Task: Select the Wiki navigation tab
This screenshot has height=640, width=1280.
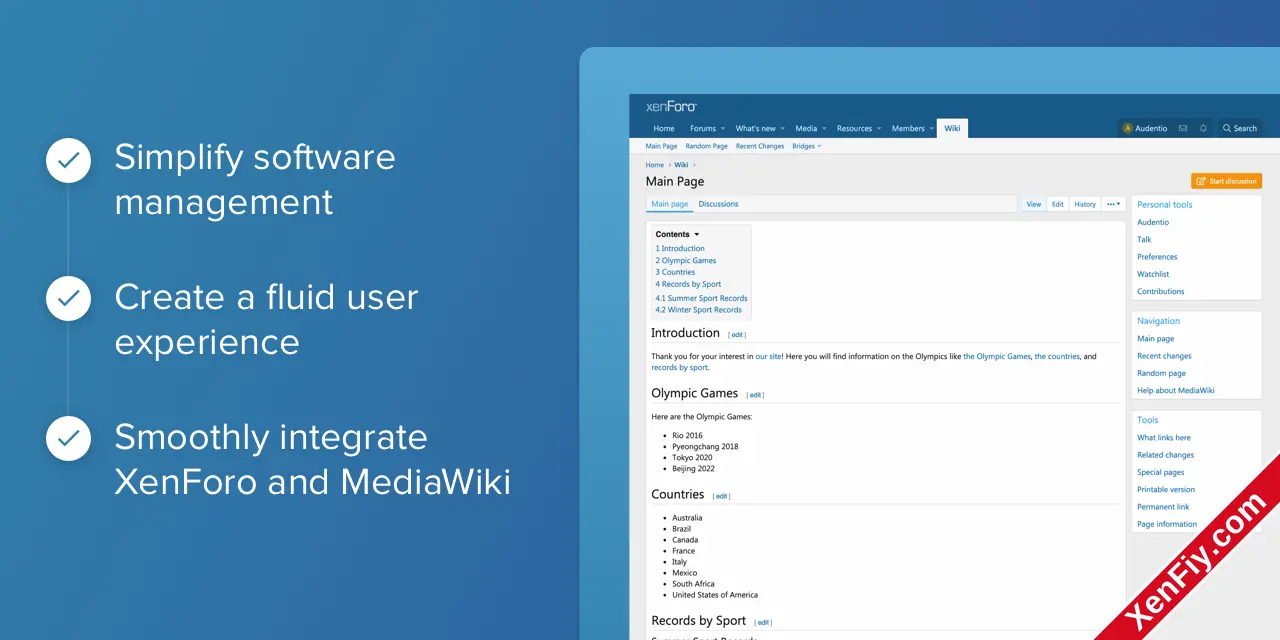Action: [952, 128]
